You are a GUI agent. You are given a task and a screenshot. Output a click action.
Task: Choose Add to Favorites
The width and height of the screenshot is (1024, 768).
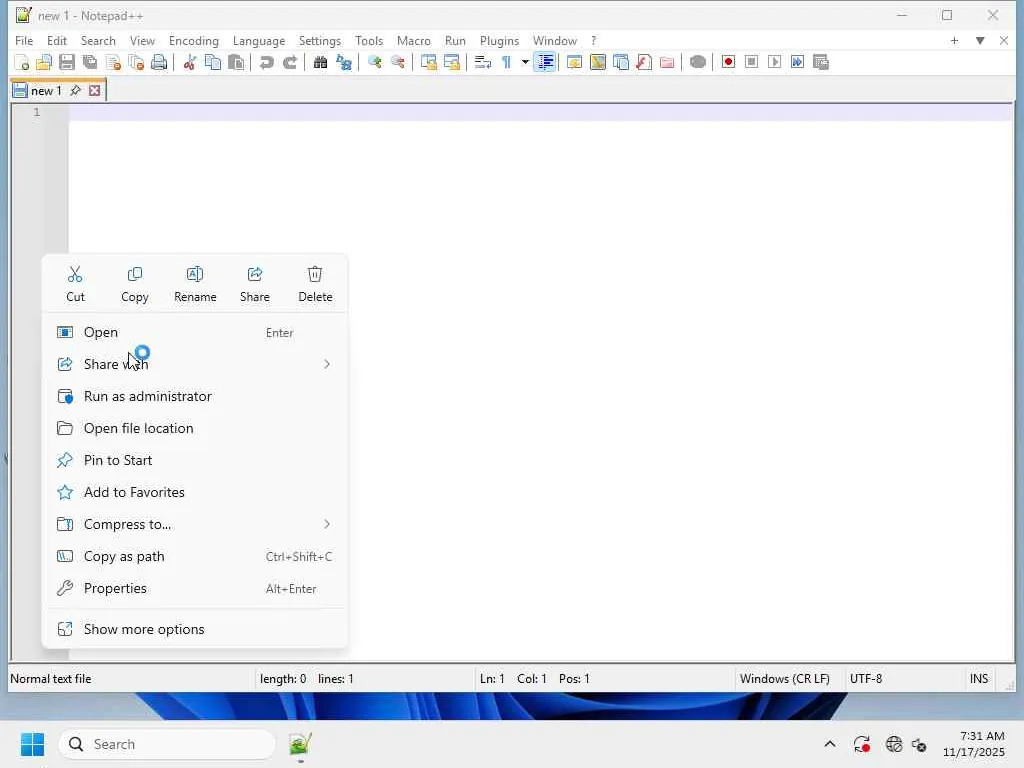tap(195, 492)
